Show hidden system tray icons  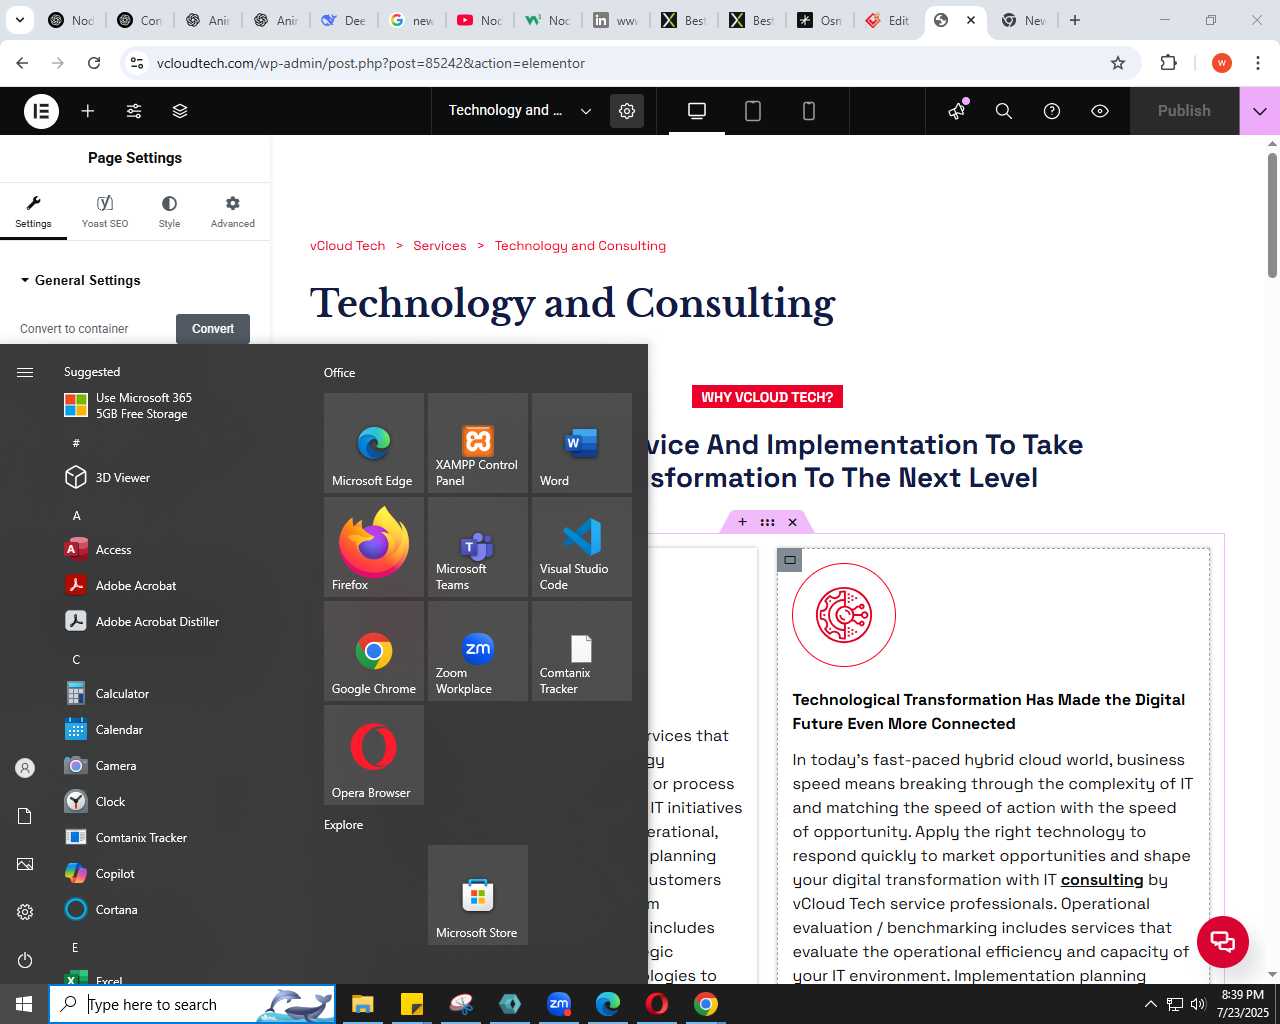pyautogui.click(x=1150, y=1004)
